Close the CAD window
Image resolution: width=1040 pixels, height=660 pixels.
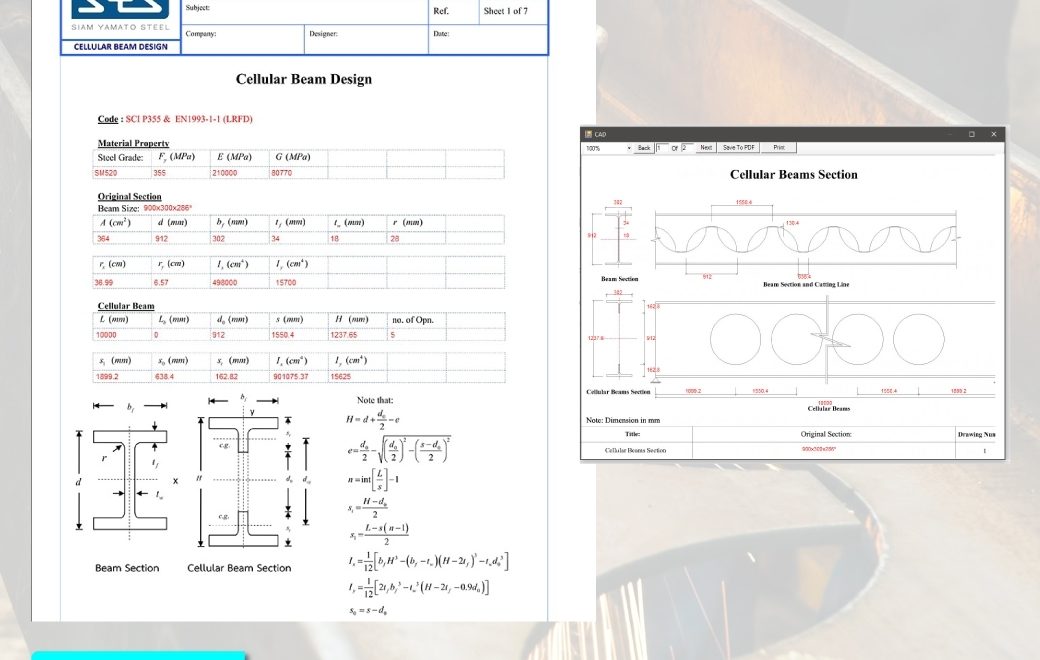[x=994, y=134]
